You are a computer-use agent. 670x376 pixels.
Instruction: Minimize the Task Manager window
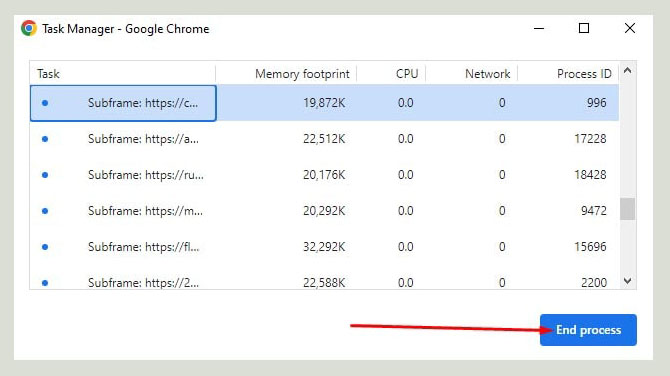click(539, 29)
